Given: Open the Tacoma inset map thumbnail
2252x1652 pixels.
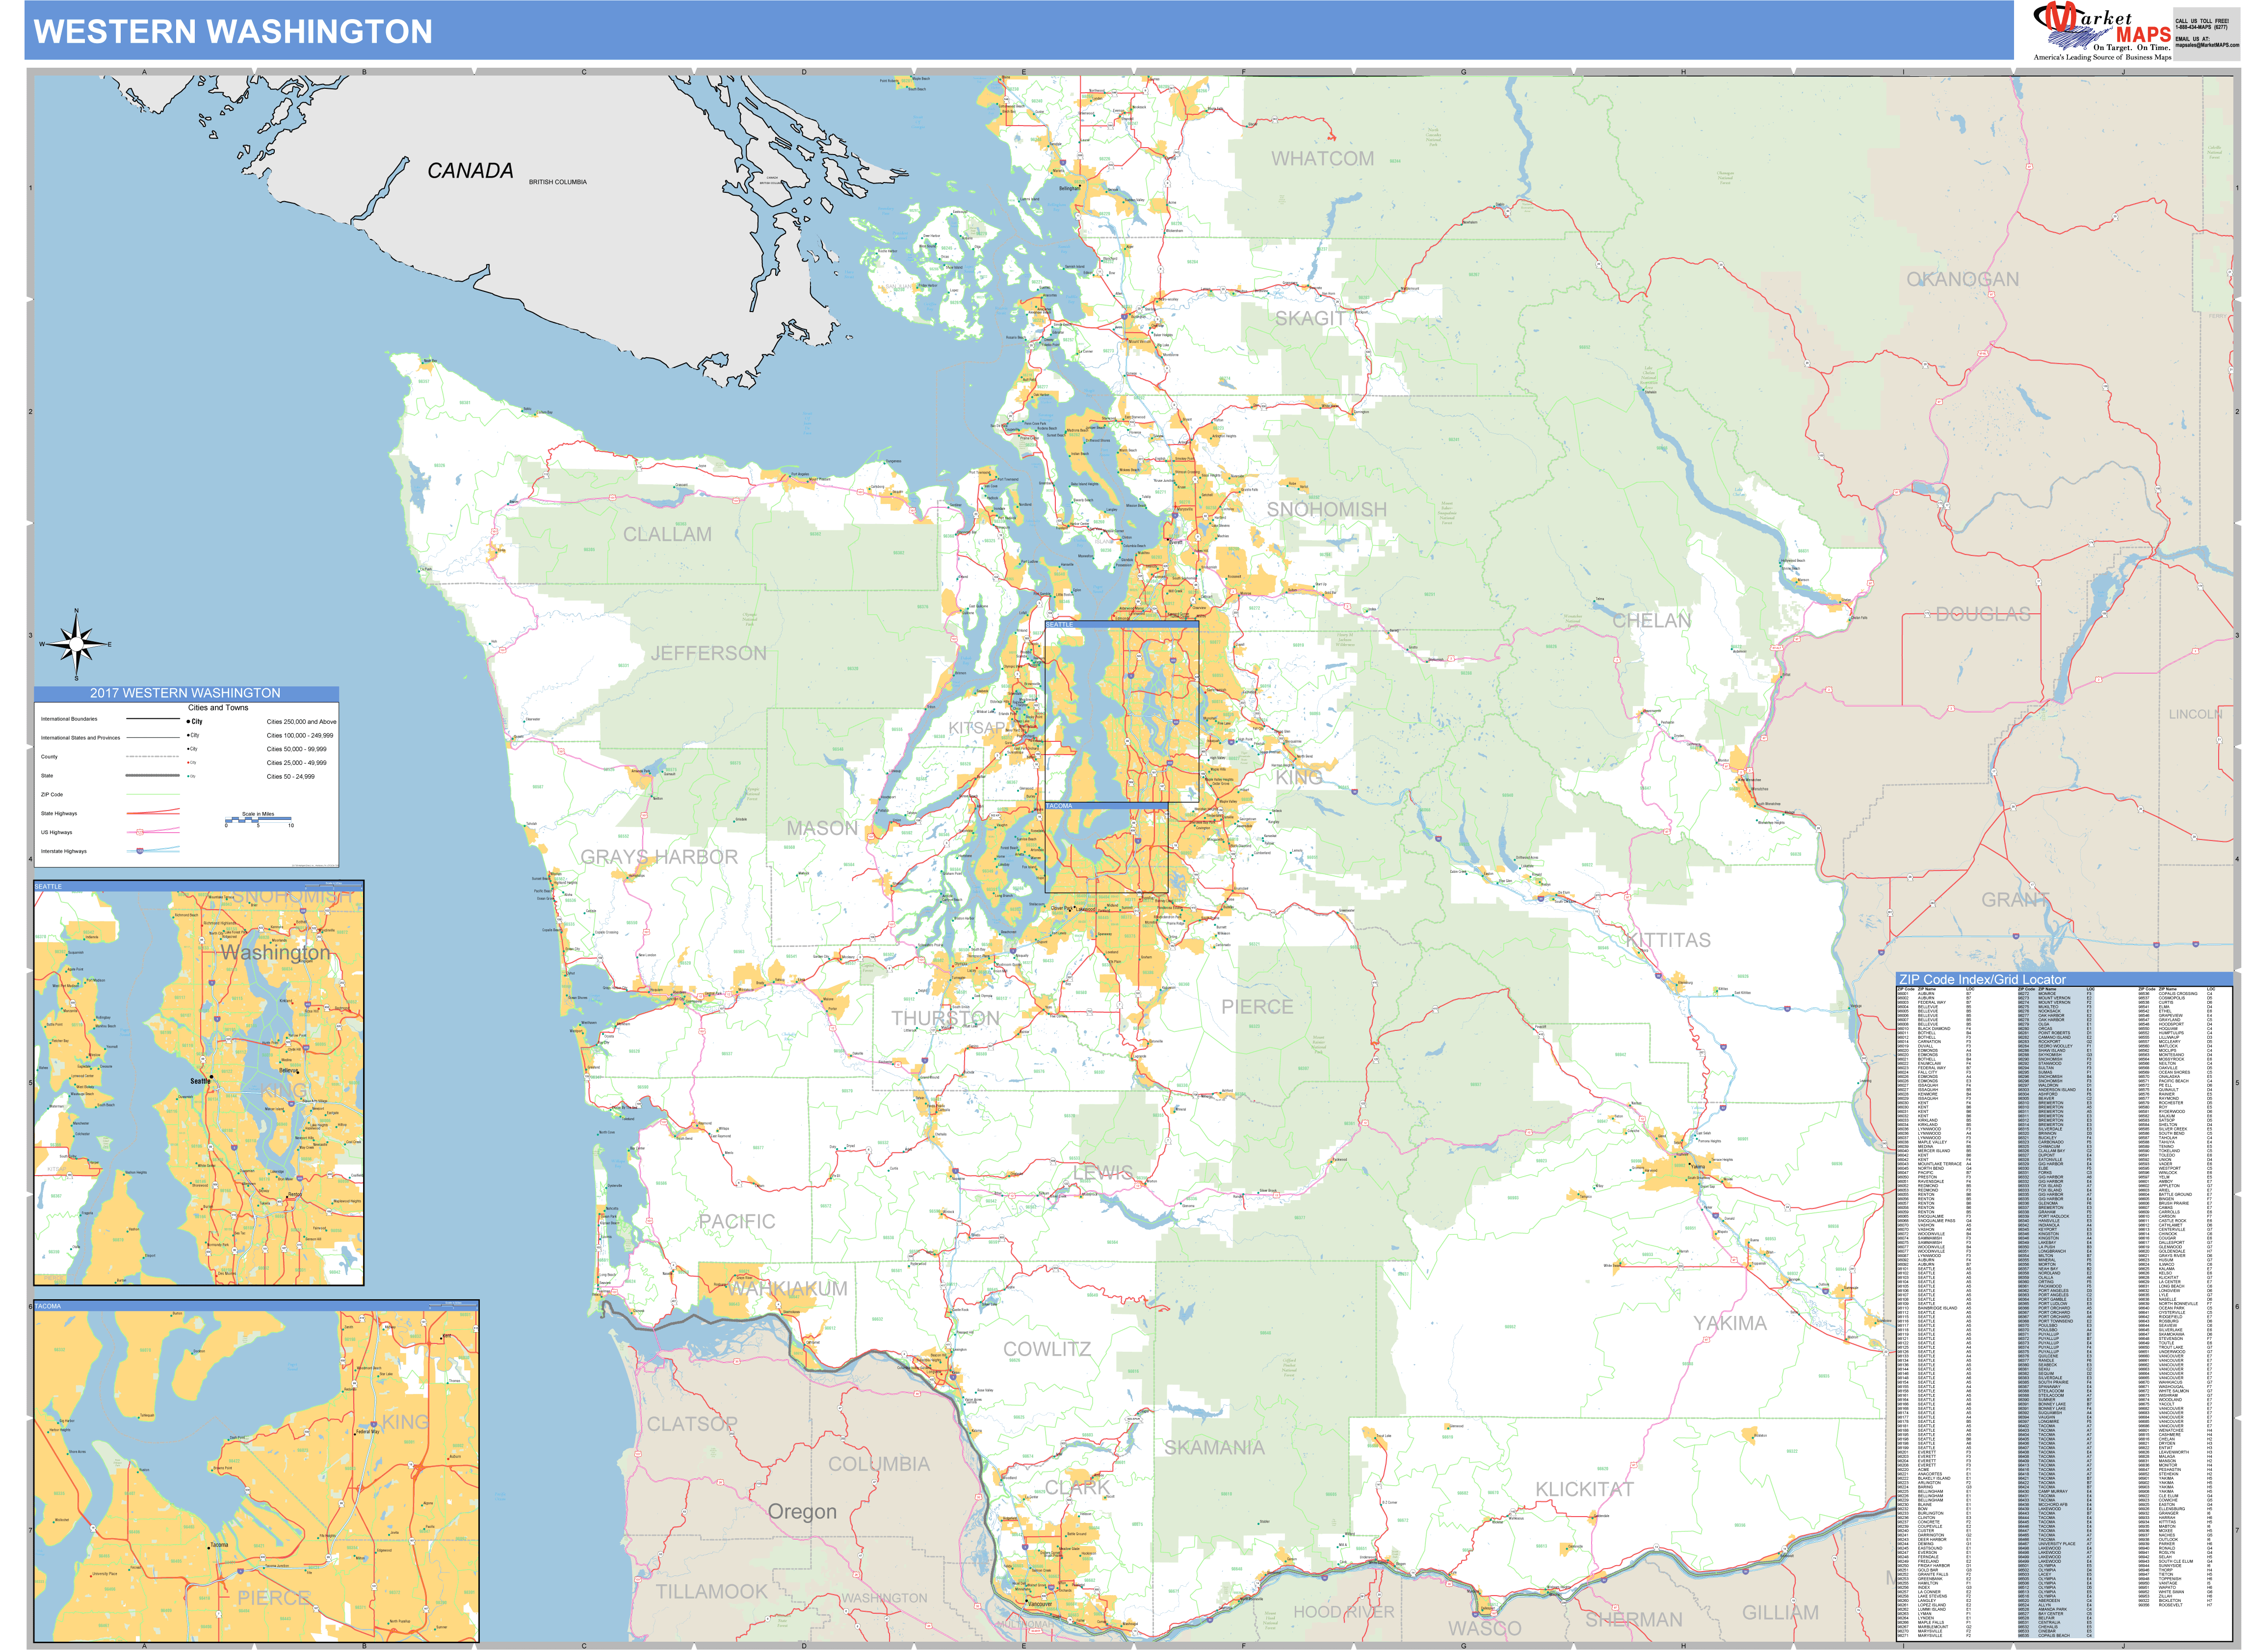Looking at the screenshot, I should click(256, 1472).
